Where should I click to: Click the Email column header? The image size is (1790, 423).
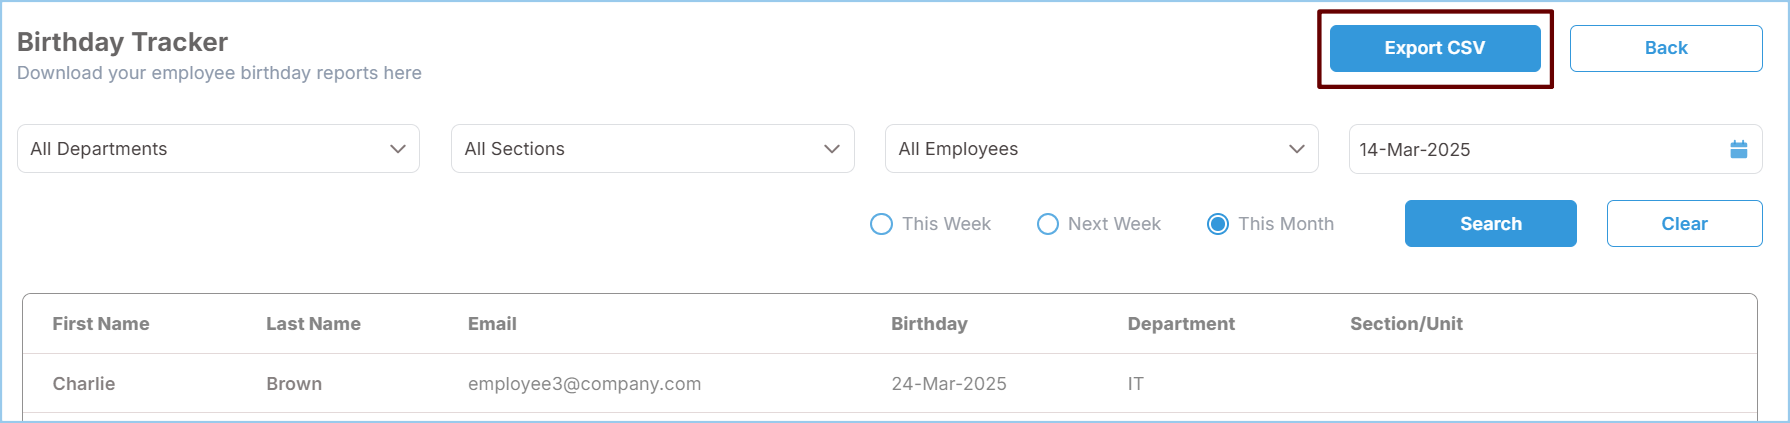[492, 324]
